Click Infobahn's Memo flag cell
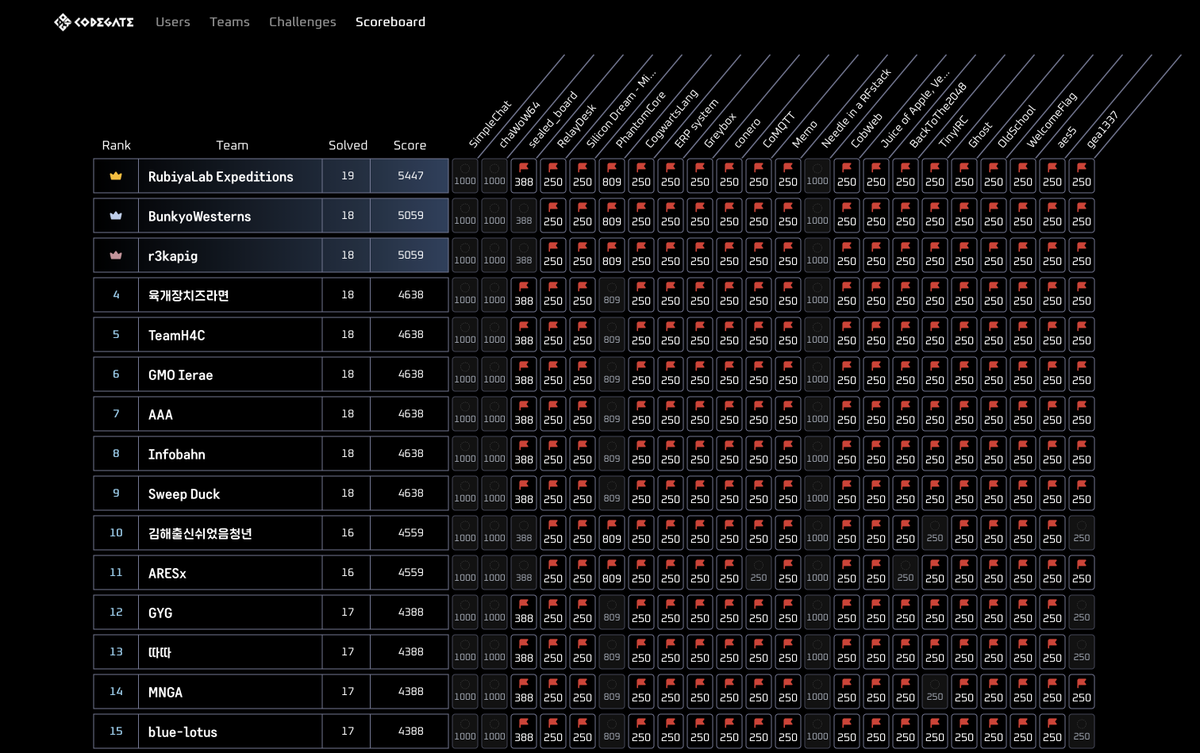 788,454
